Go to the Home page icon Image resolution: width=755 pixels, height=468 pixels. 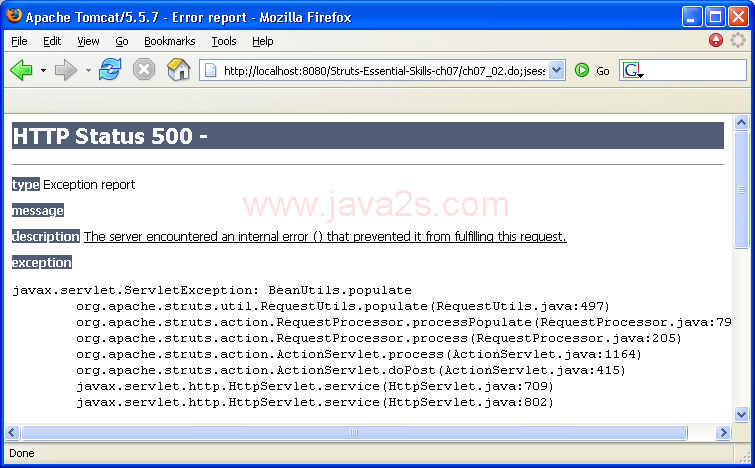[x=179, y=70]
